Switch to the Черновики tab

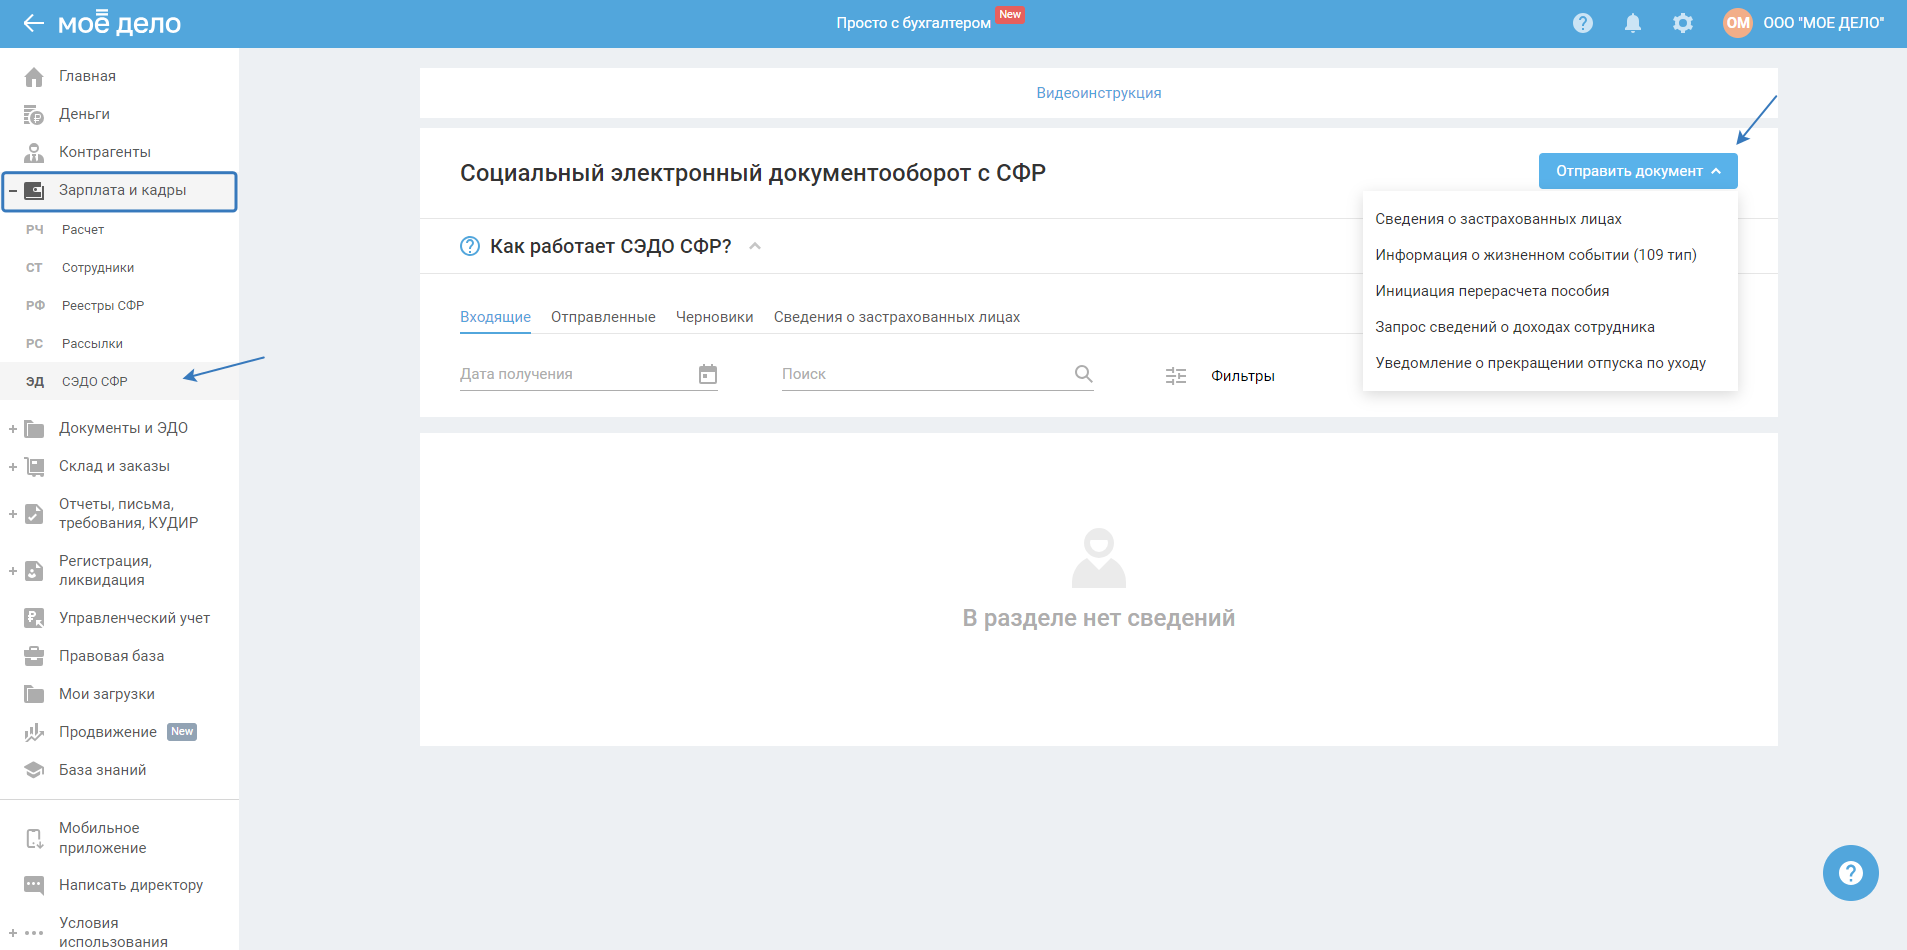715,317
